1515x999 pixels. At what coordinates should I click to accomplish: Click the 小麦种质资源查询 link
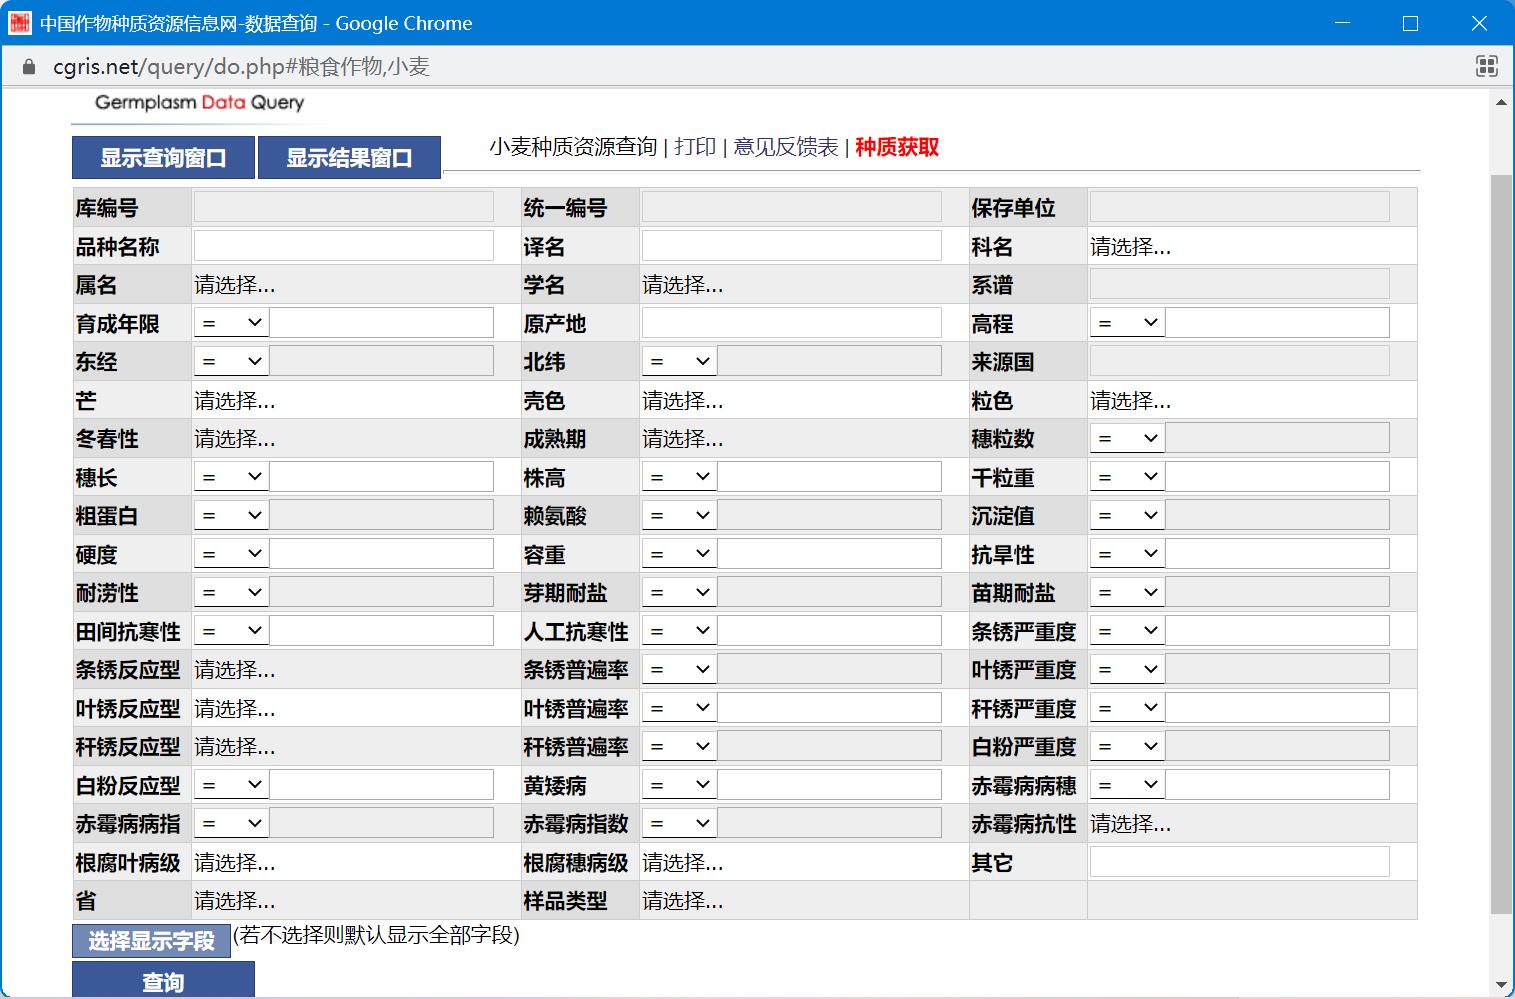573,147
